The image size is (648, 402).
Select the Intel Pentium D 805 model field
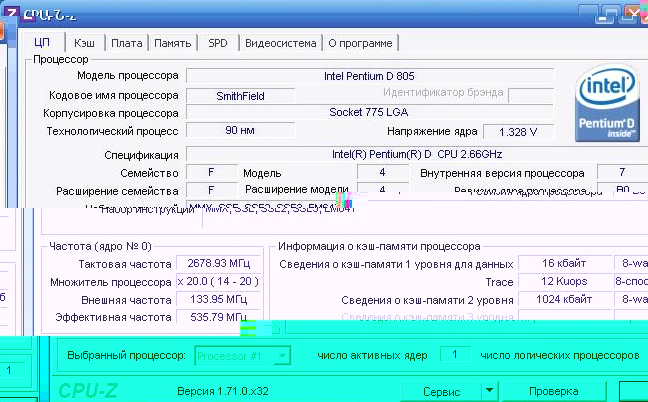pyautogui.click(x=369, y=76)
